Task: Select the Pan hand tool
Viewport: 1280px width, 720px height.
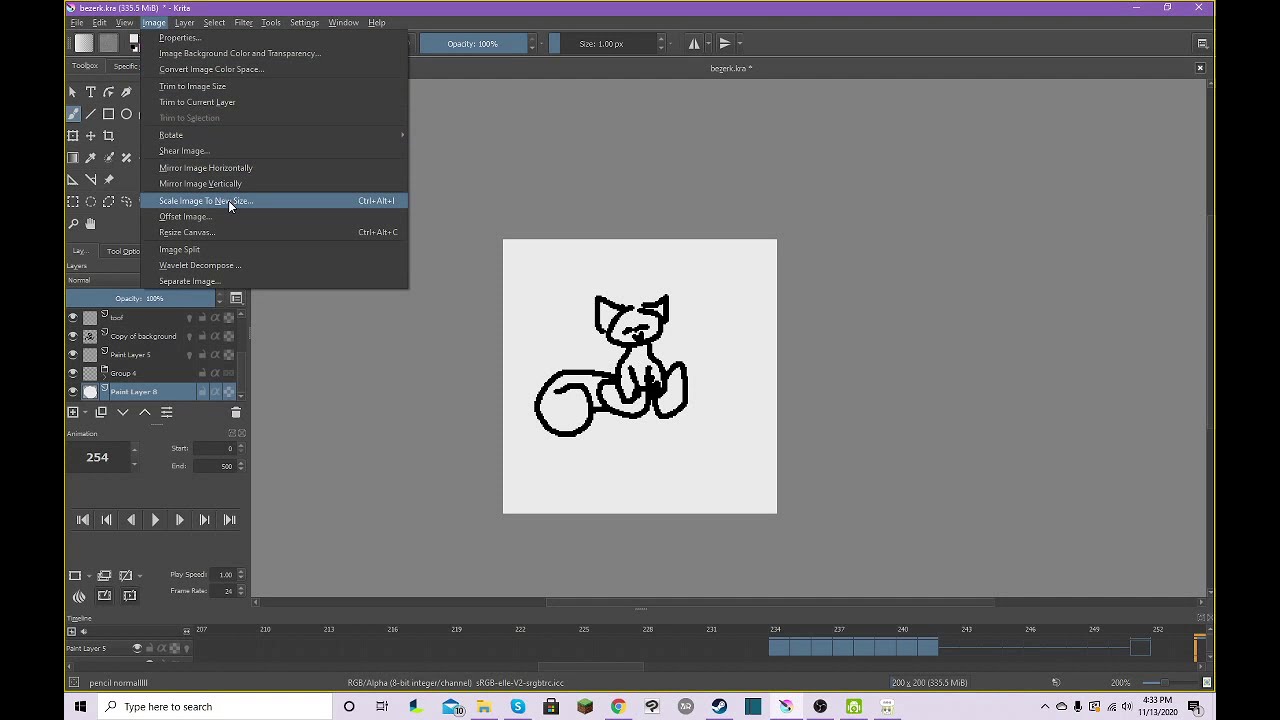Action: [x=90, y=224]
